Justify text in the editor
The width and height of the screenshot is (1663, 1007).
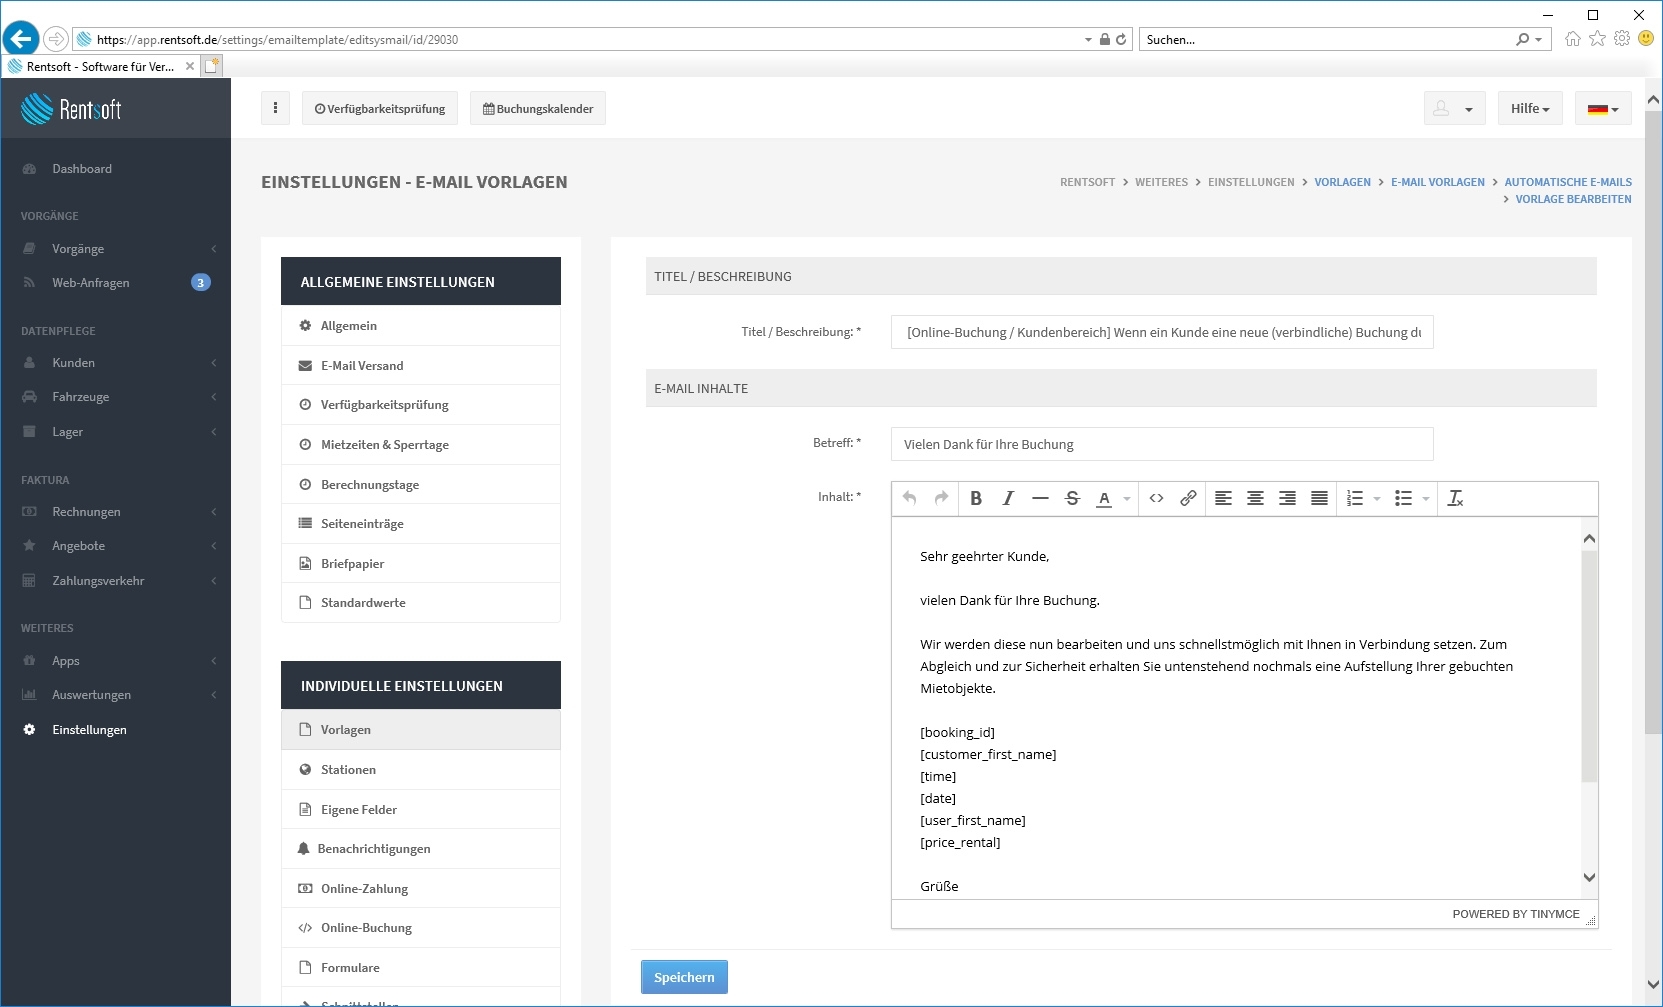1319,498
